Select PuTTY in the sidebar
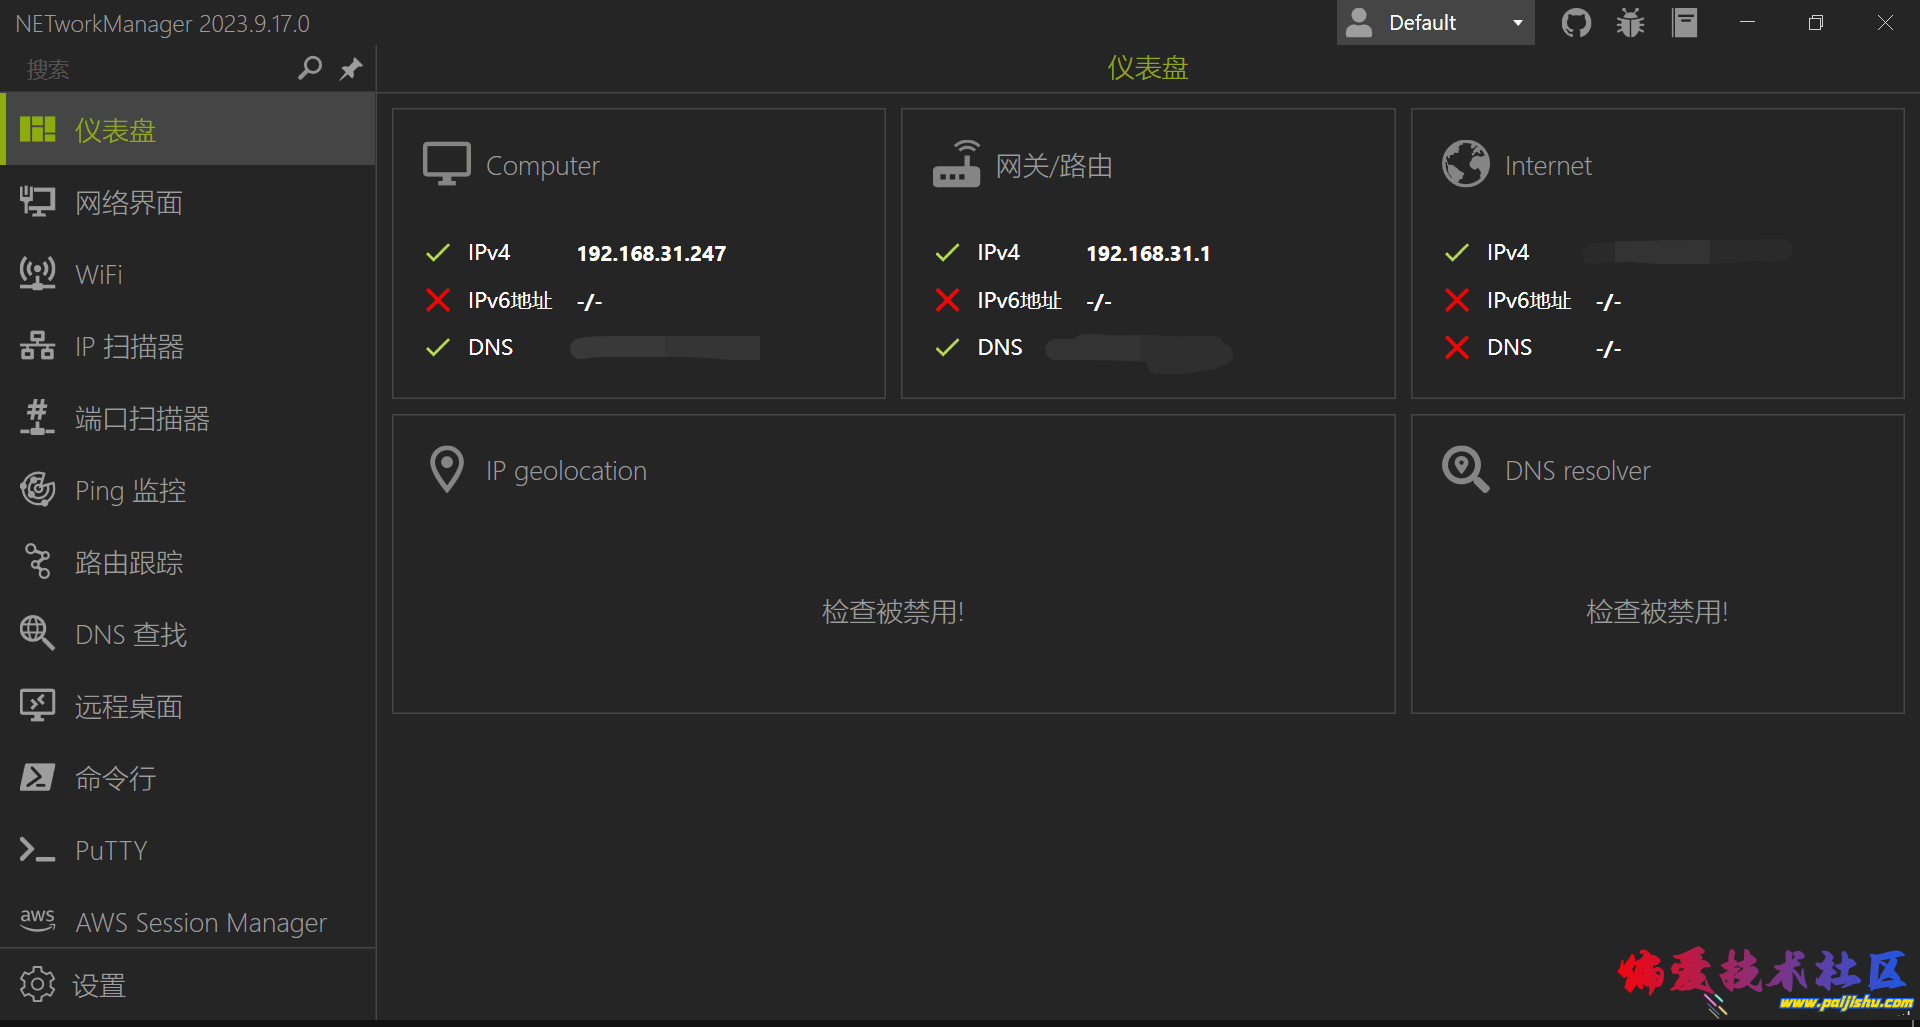 [x=111, y=851]
